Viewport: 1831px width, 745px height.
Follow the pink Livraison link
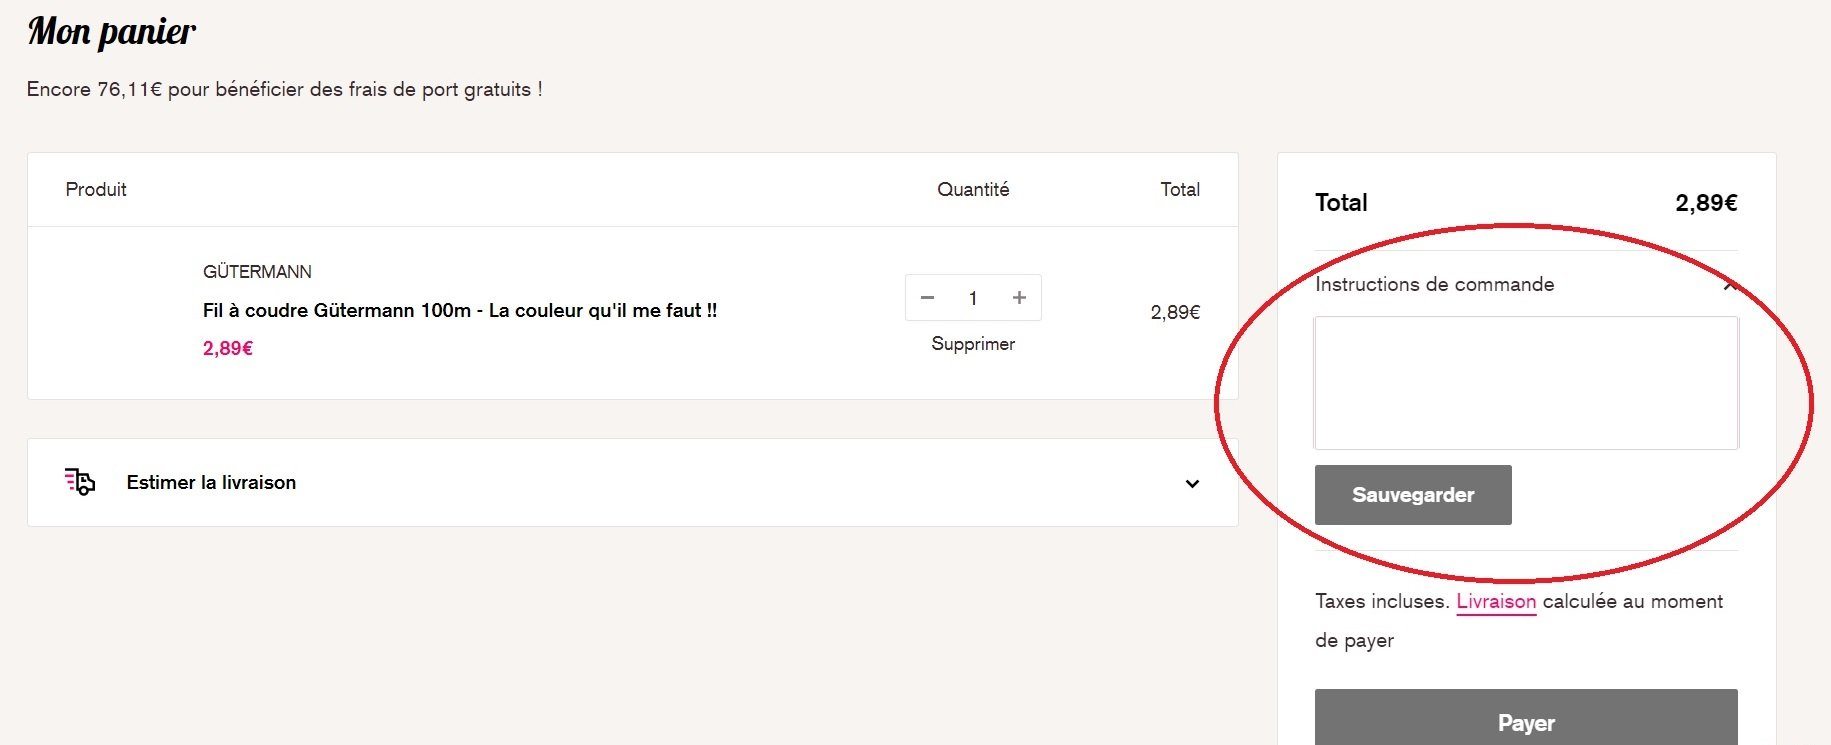[1495, 602]
